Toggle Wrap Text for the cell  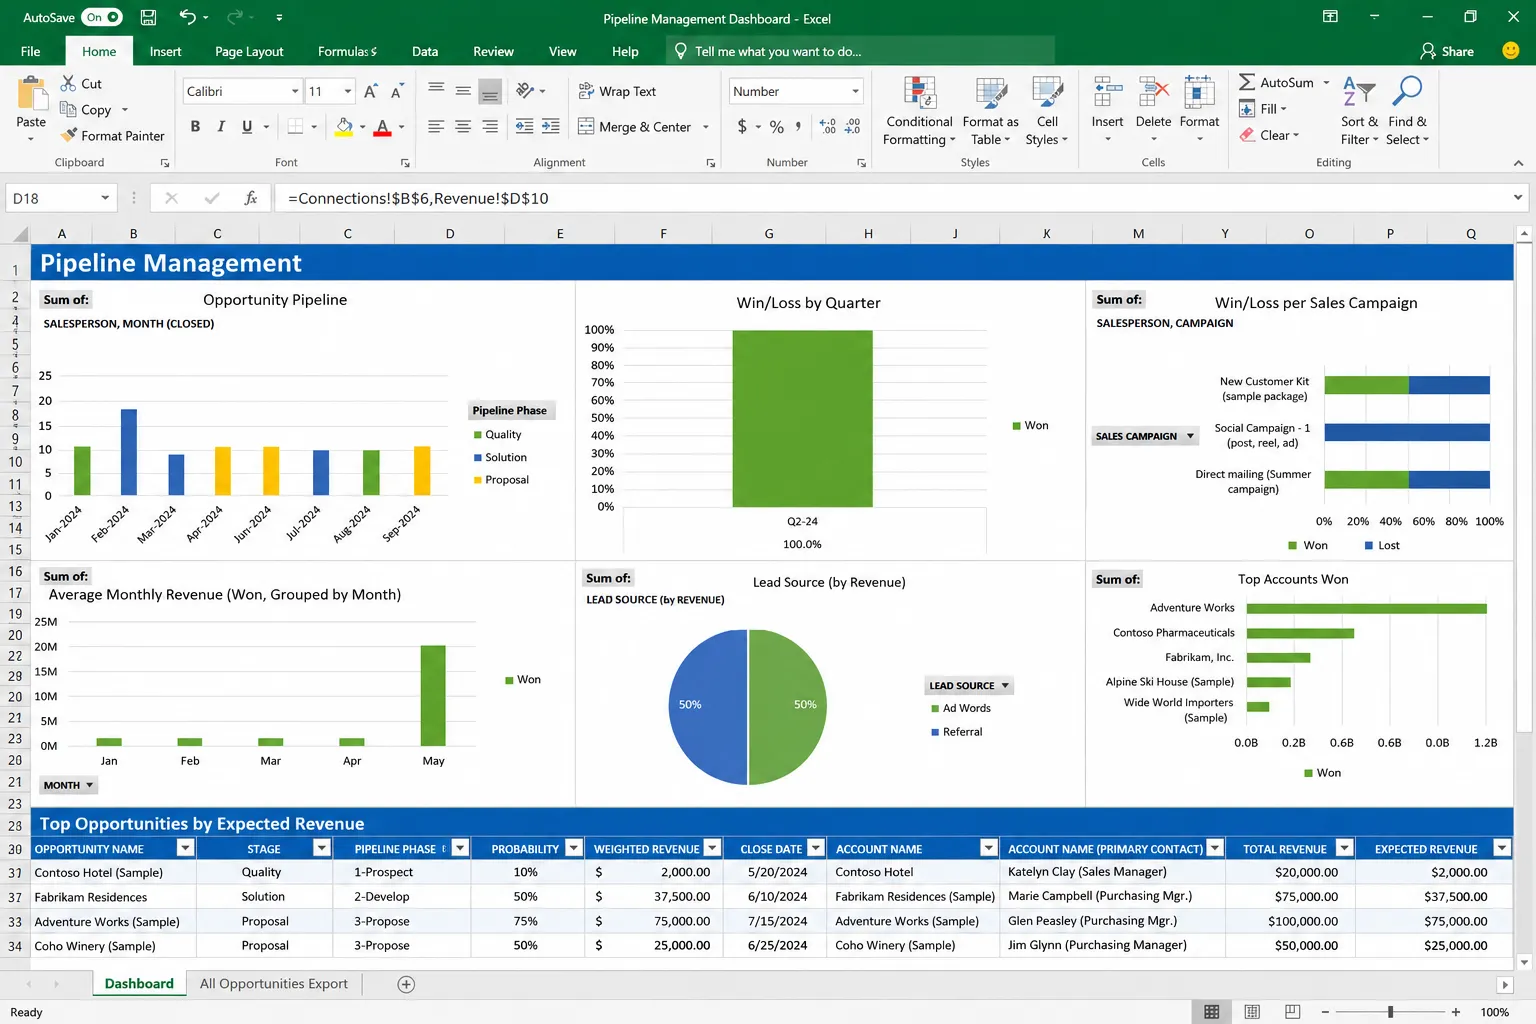[x=617, y=91]
